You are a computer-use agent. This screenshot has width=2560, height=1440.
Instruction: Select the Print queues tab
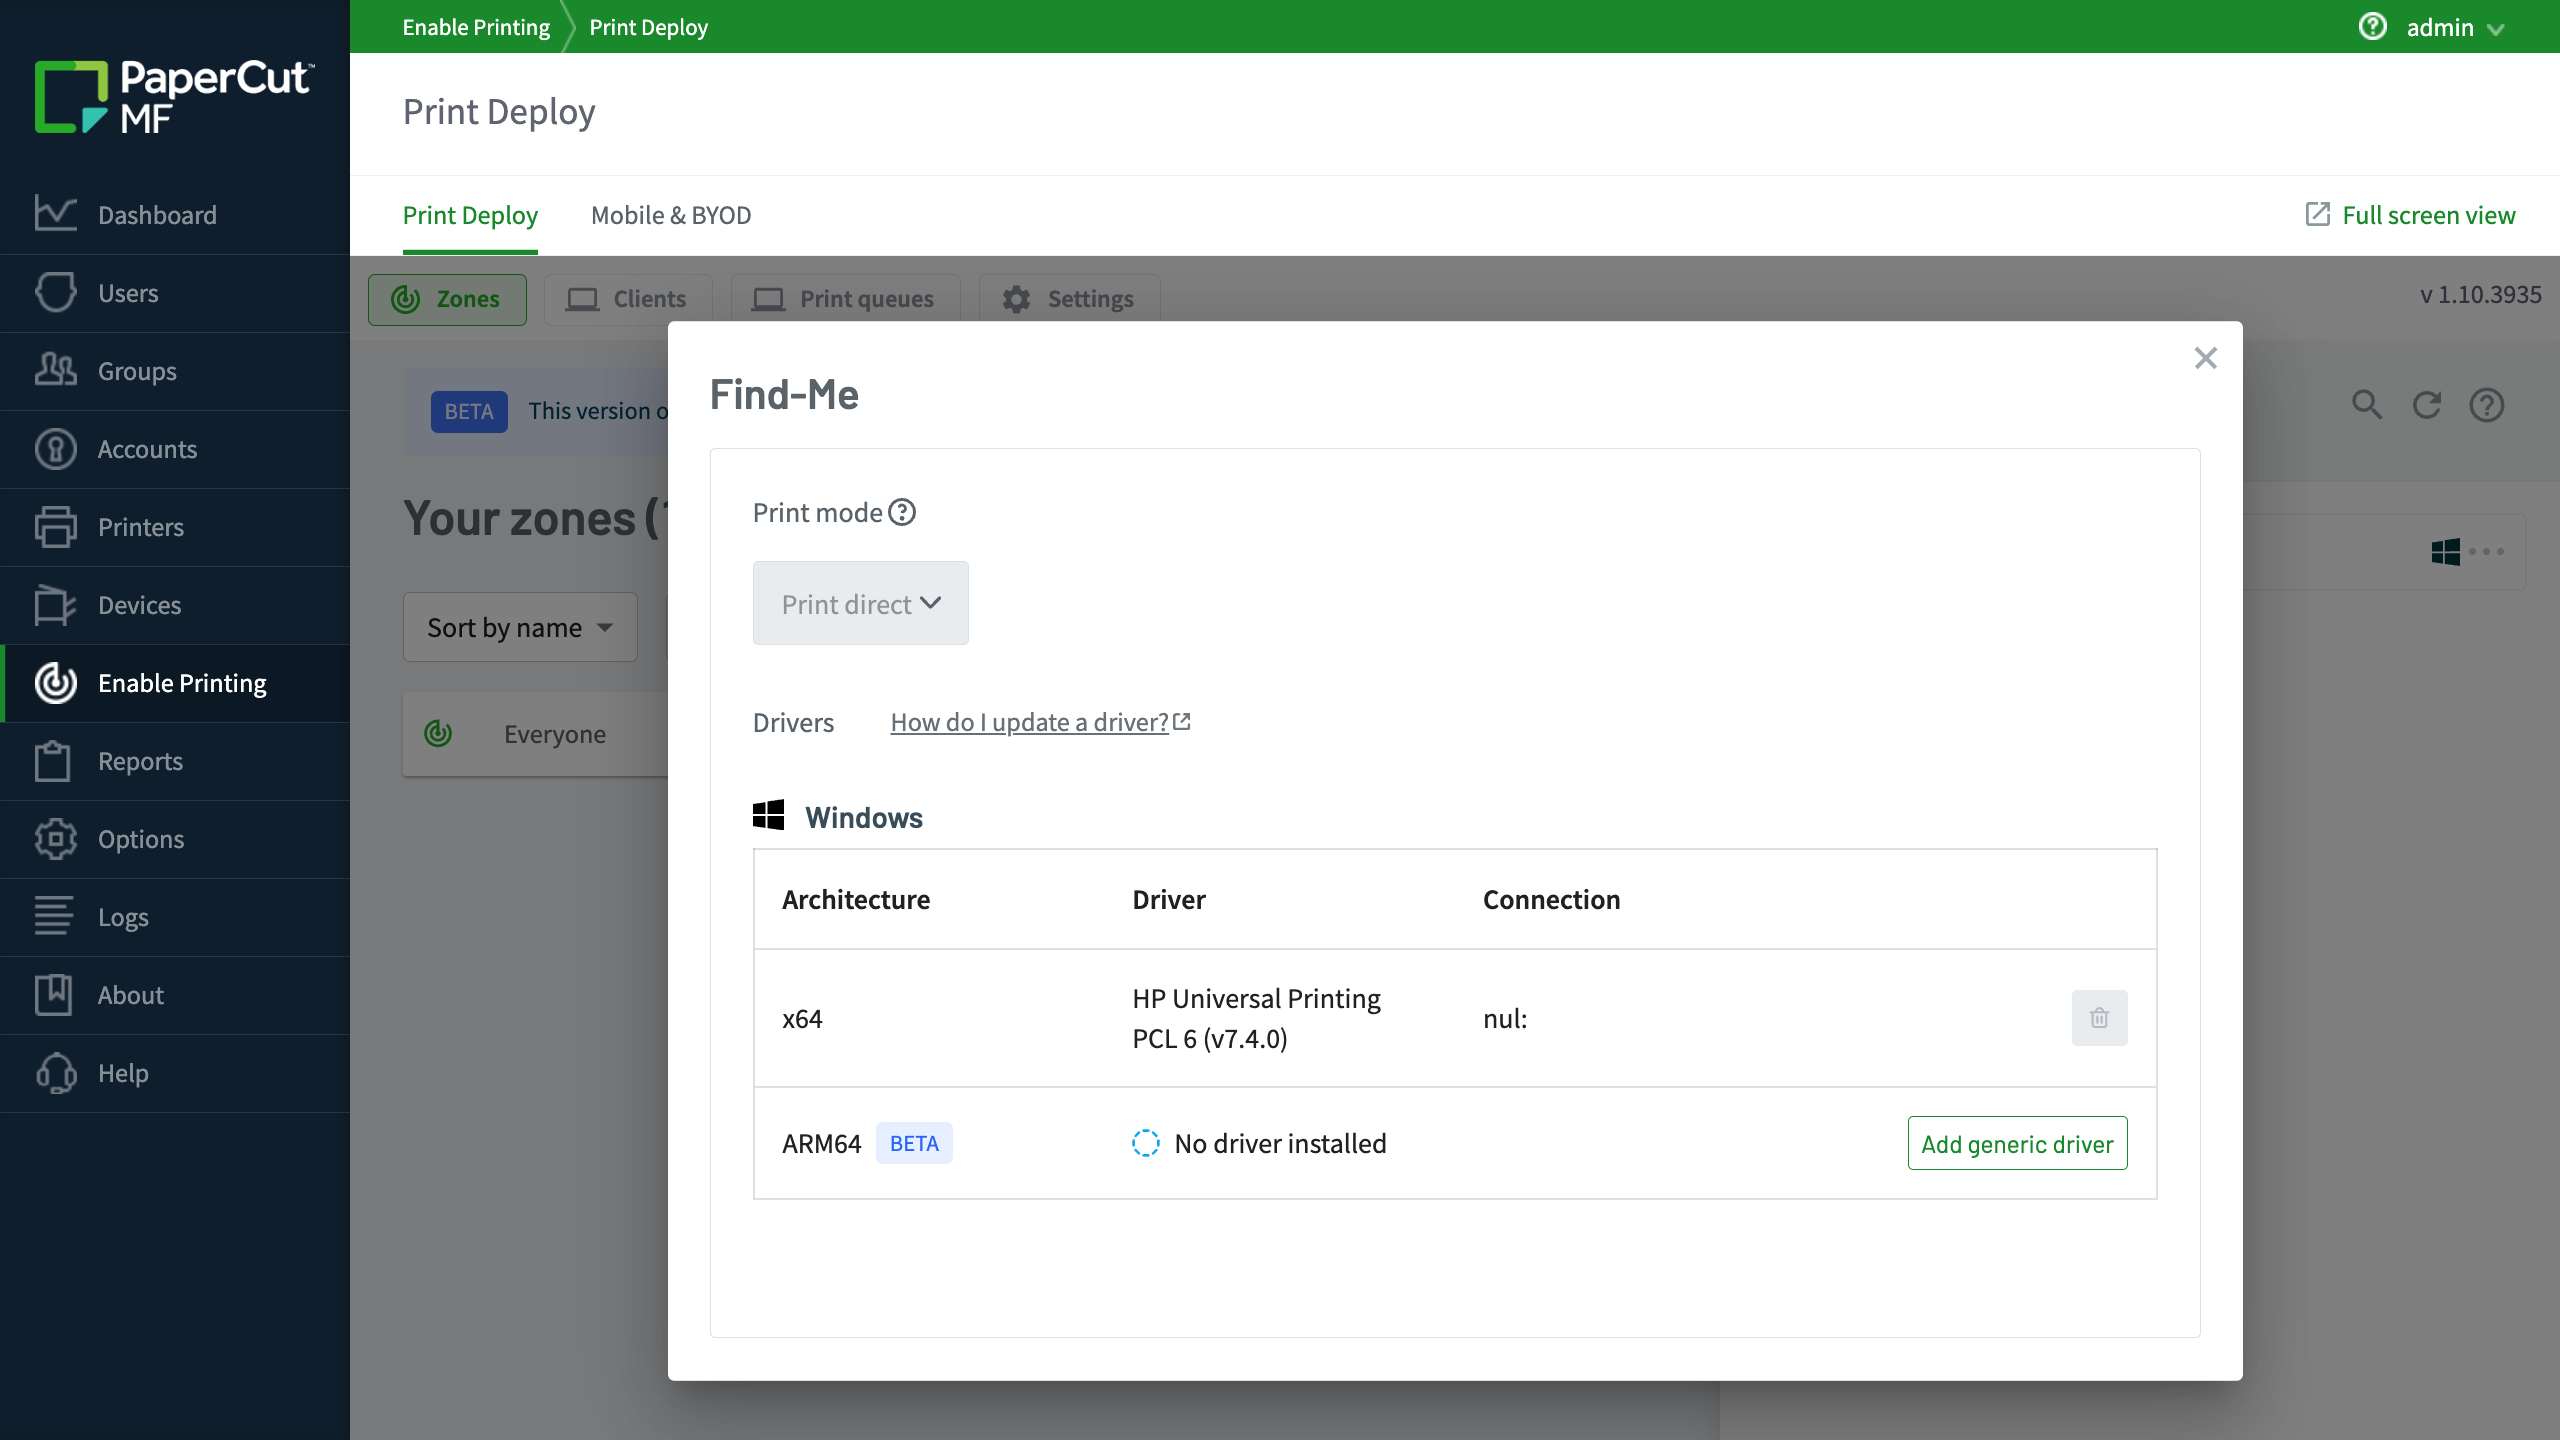point(845,299)
